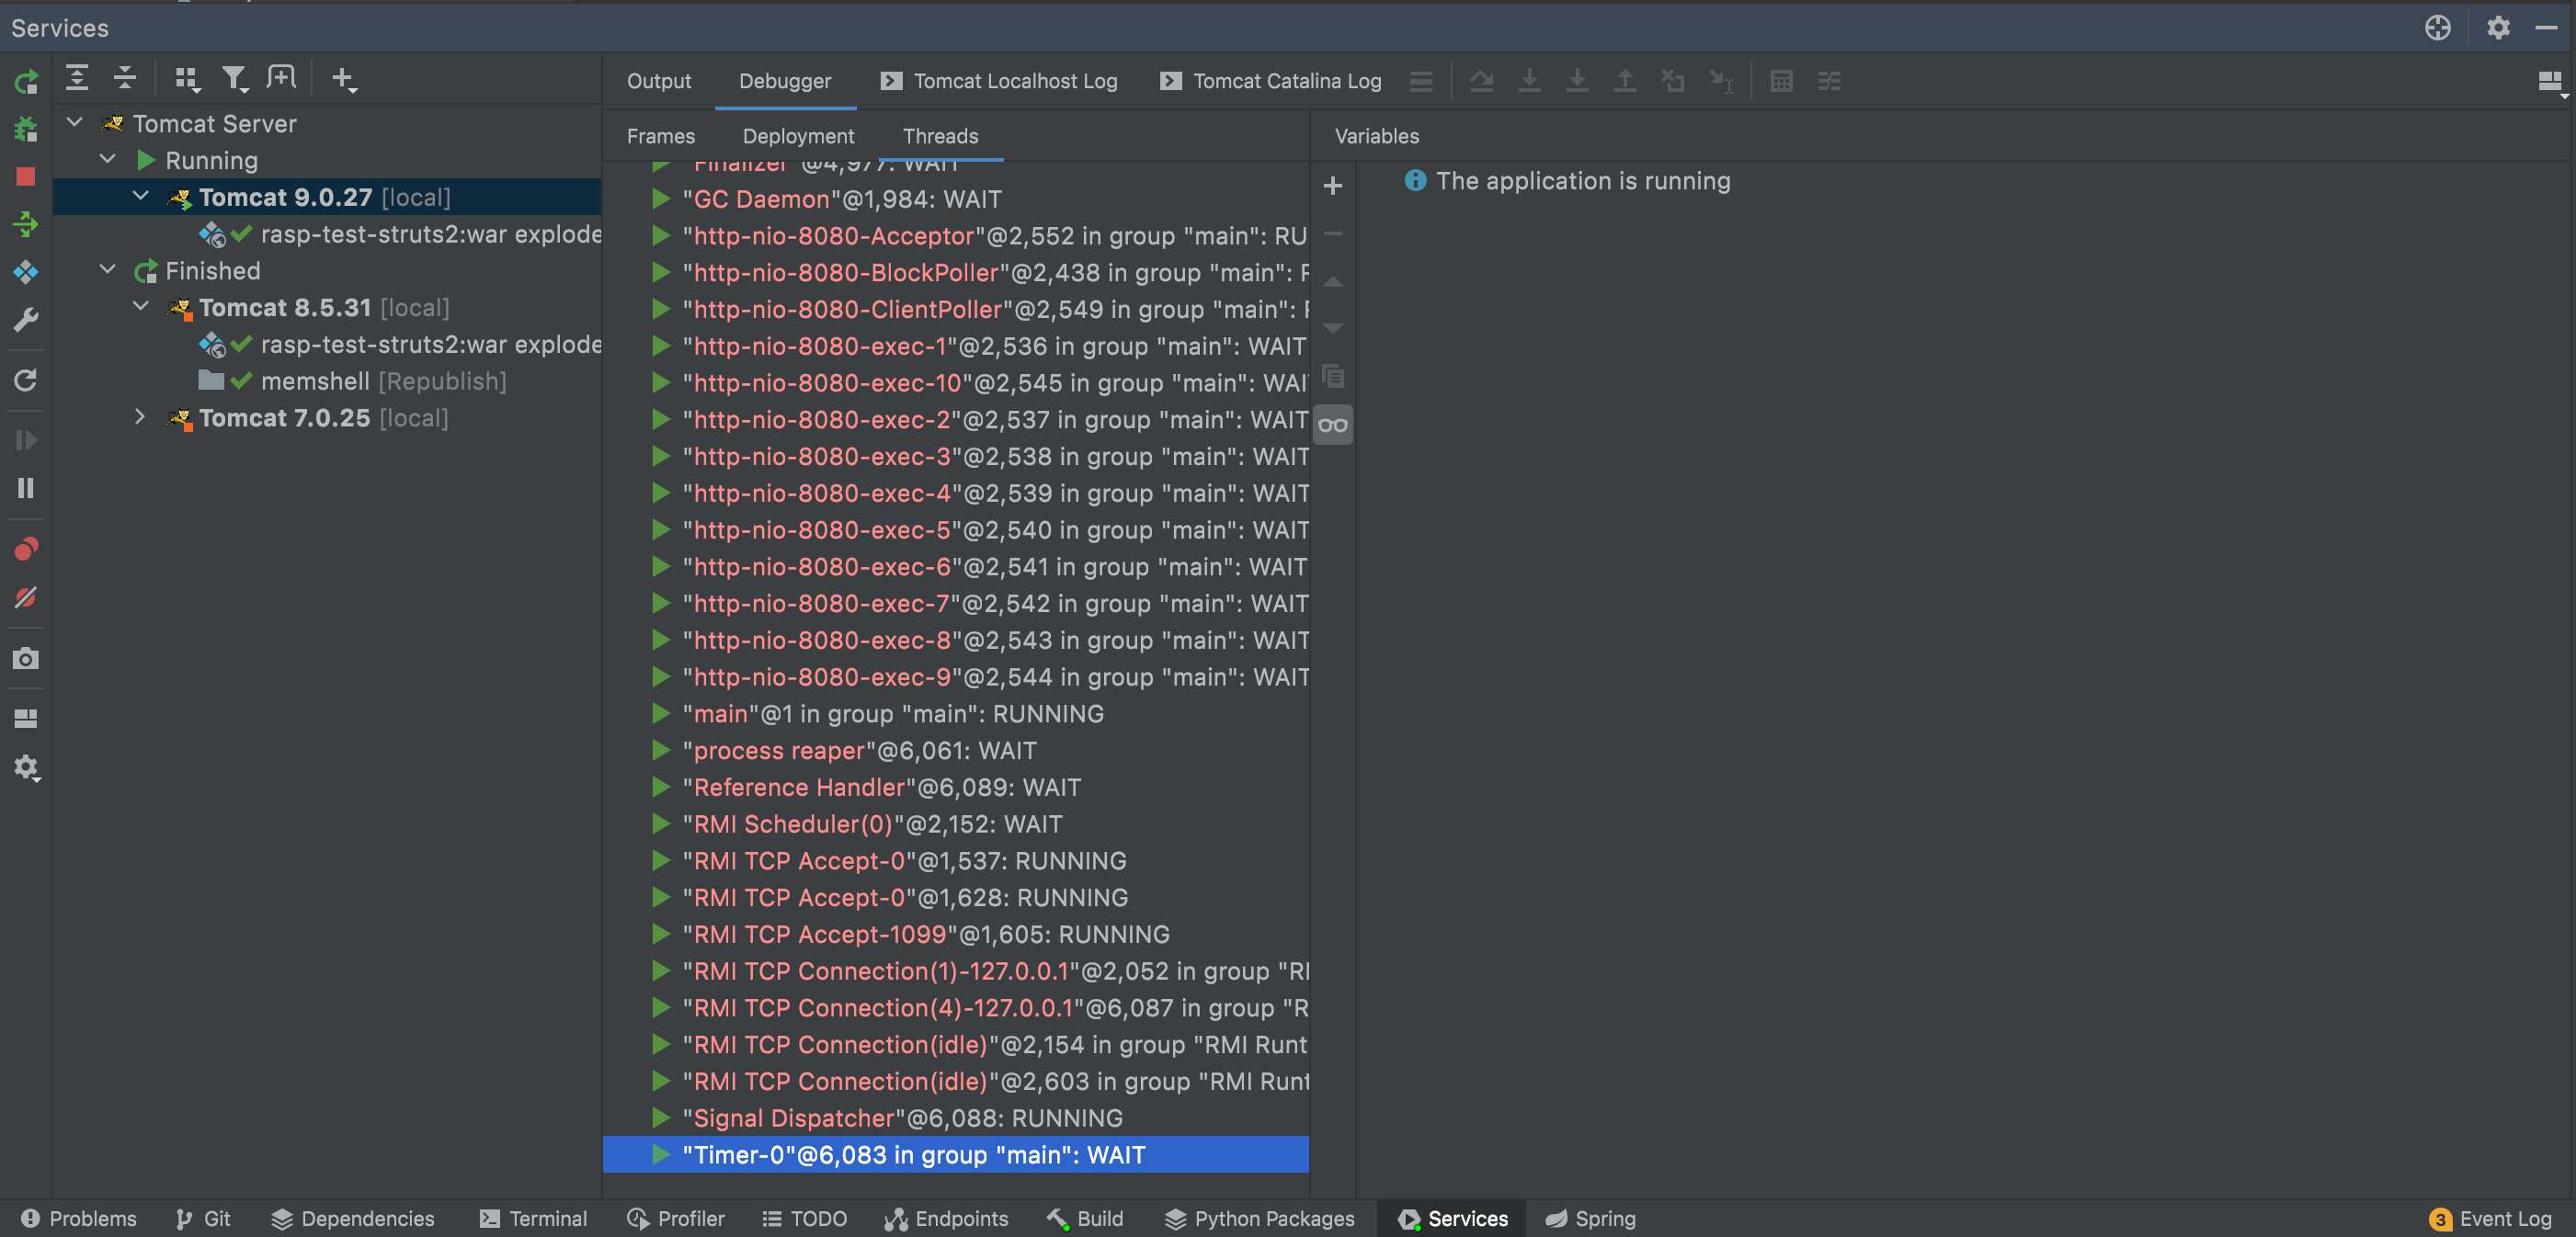2576x1237 pixels.
Task: Click Expand All in services toolbar
Action: (77, 78)
